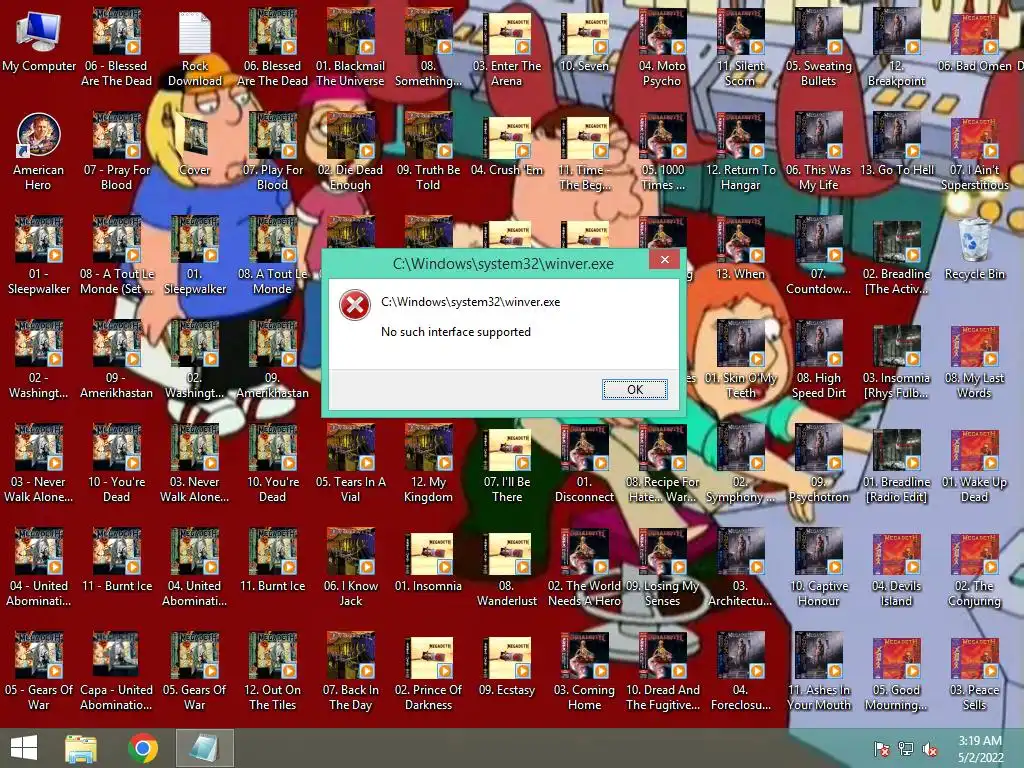Select the '08 - A Tout Le Monde (Set...' file
Image resolution: width=1024 pixels, height=768 pixels.
tap(116, 256)
